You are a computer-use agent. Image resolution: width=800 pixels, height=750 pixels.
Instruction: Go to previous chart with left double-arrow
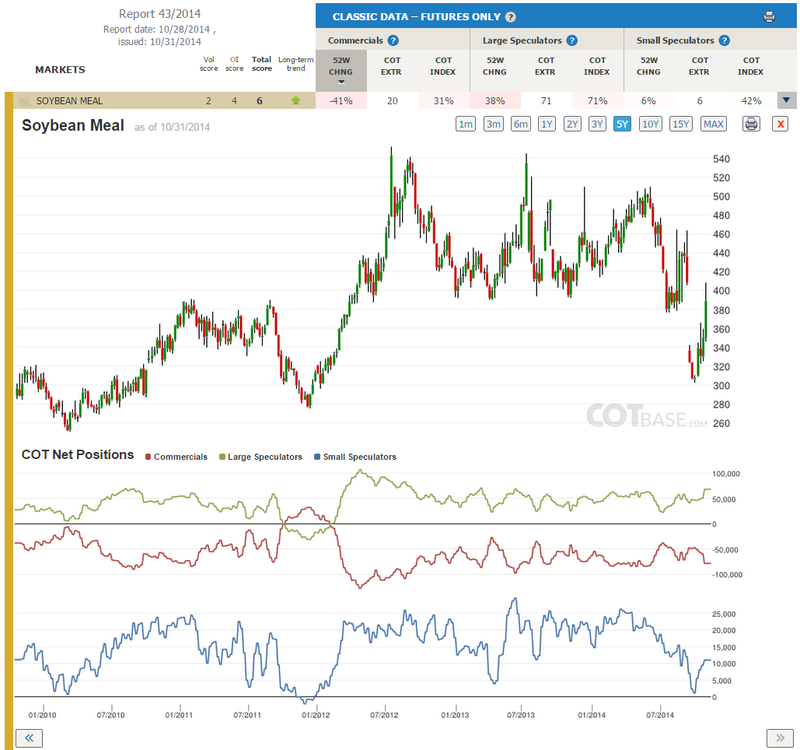29,738
